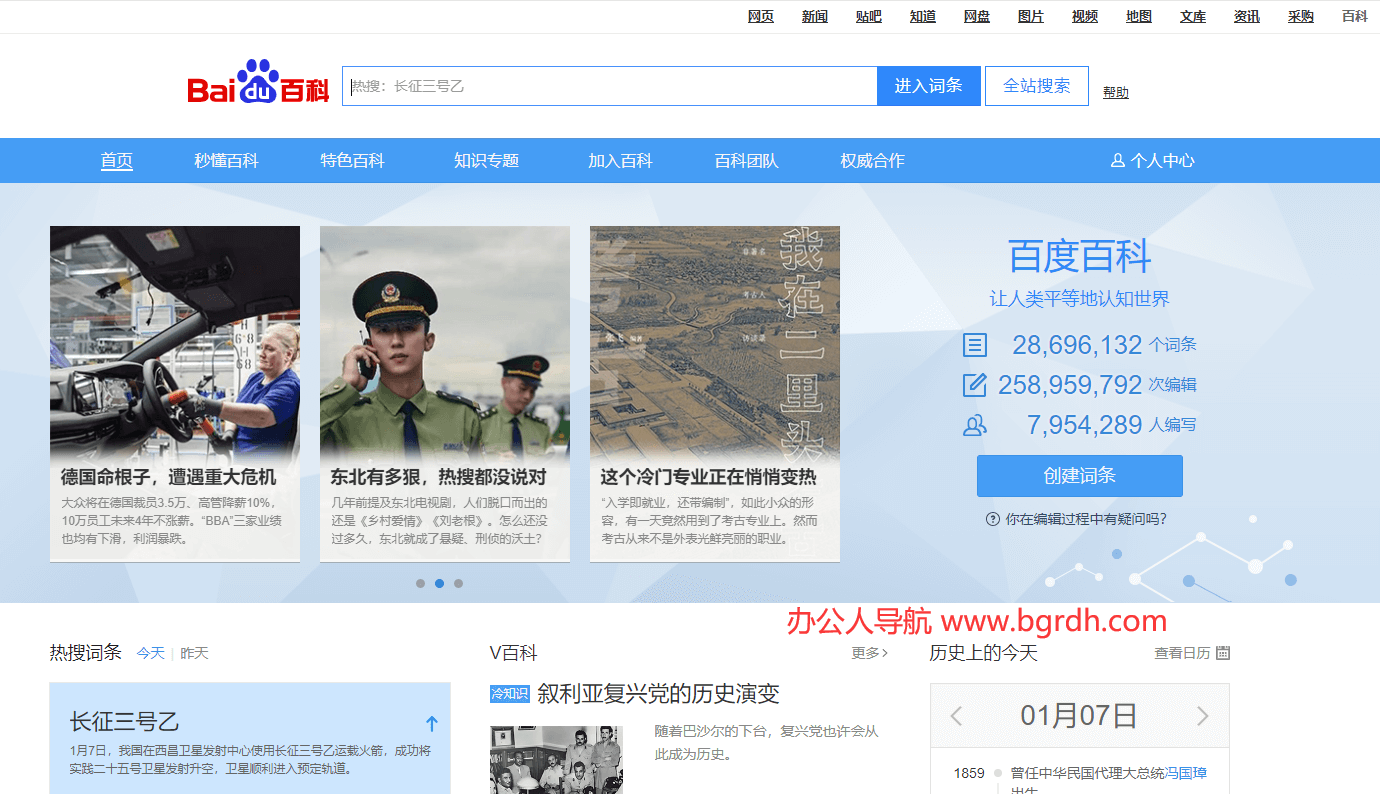Click inside the 长征三号乙 search input field
1380x794 pixels.
(610, 86)
